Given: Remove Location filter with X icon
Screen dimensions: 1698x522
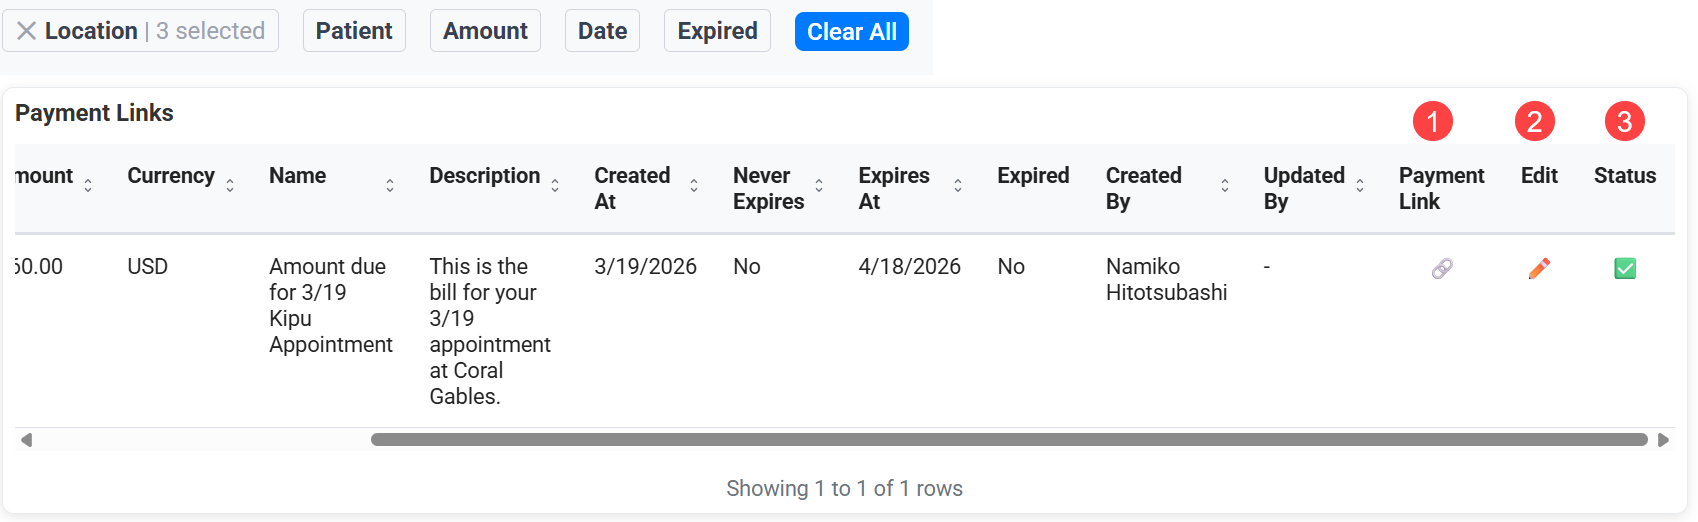Looking at the screenshot, I should (27, 31).
